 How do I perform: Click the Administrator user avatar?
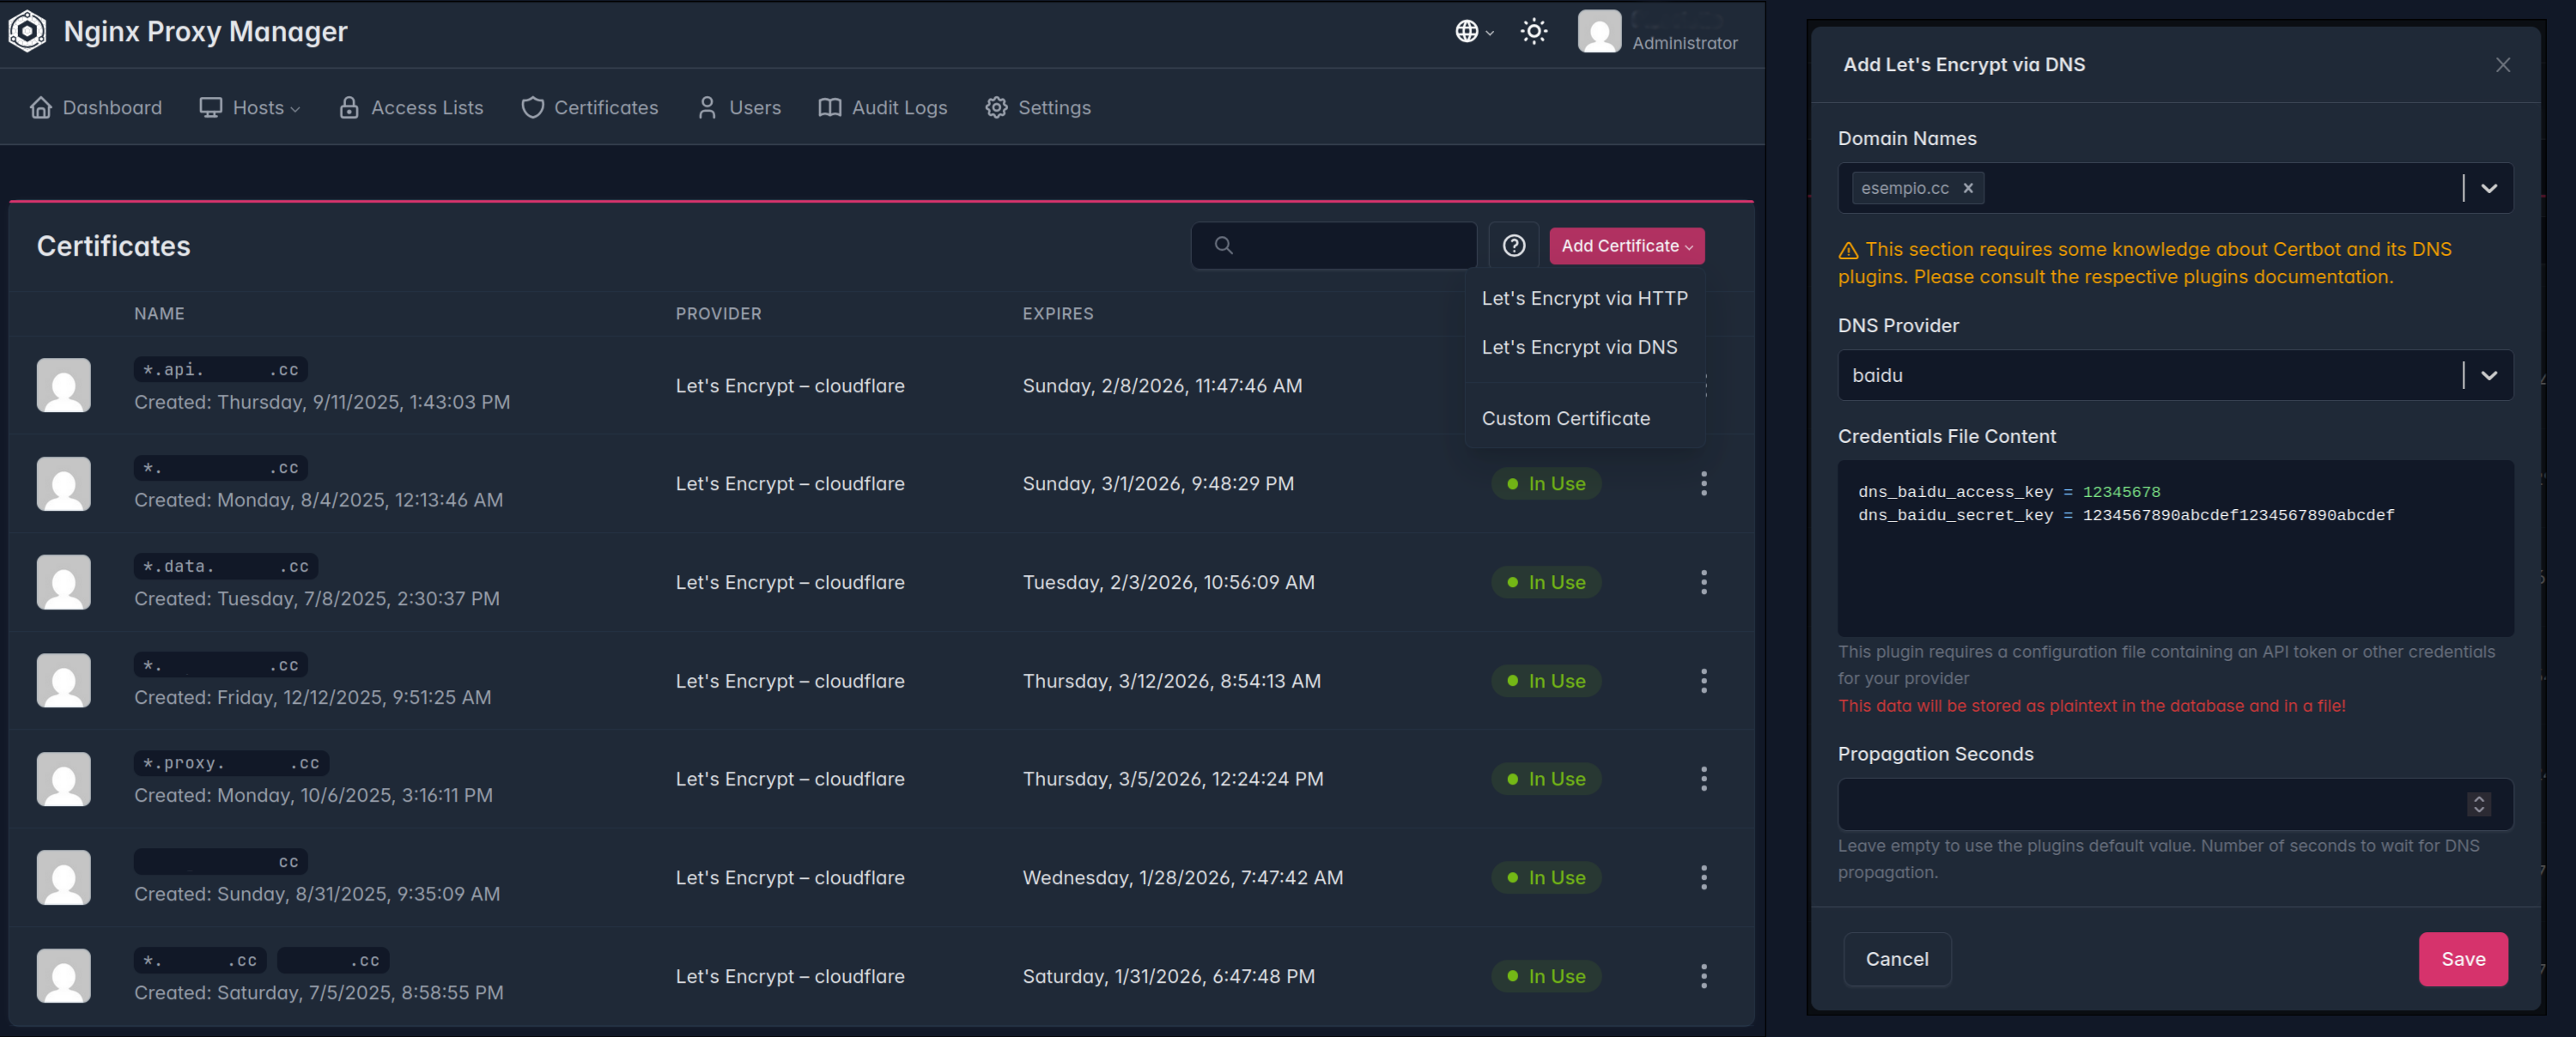tap(1598, 31)
